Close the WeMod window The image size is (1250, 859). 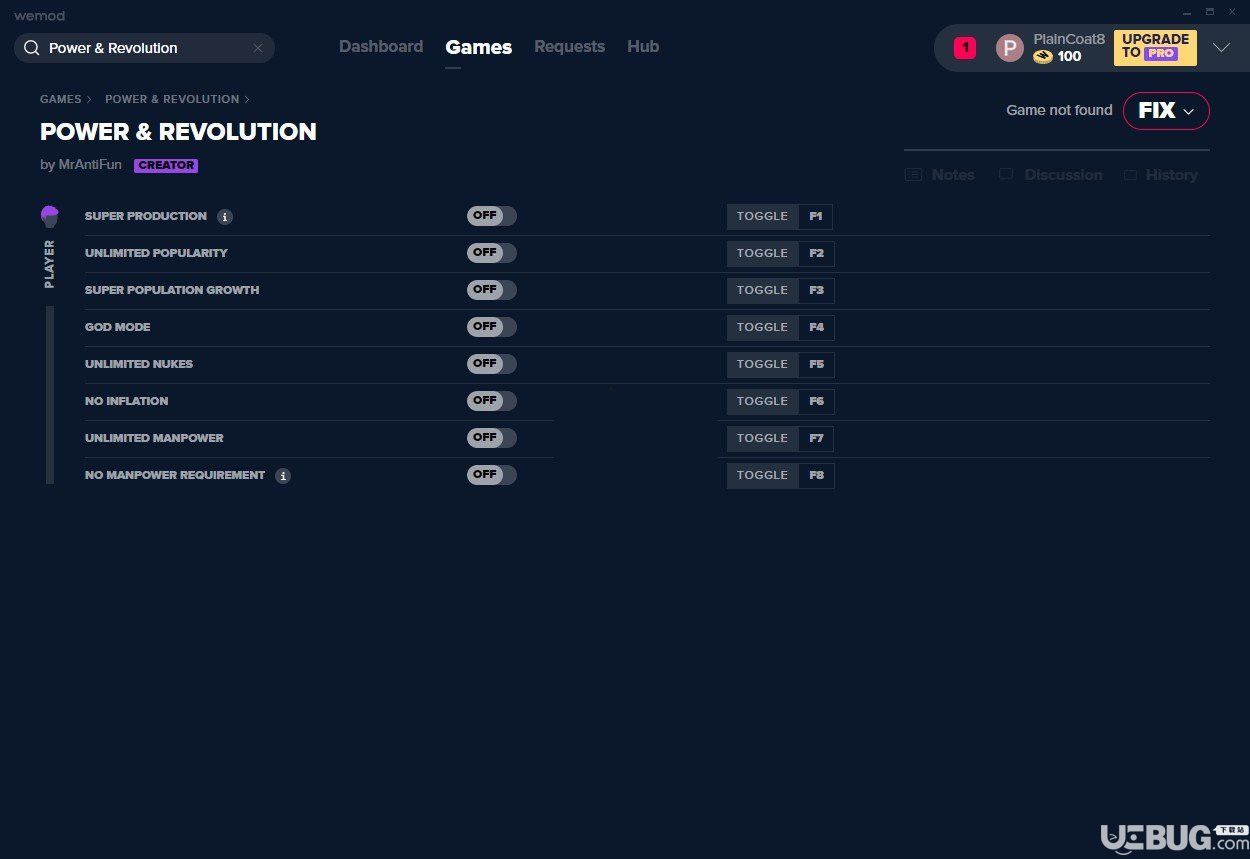(x=1232, y=12)
